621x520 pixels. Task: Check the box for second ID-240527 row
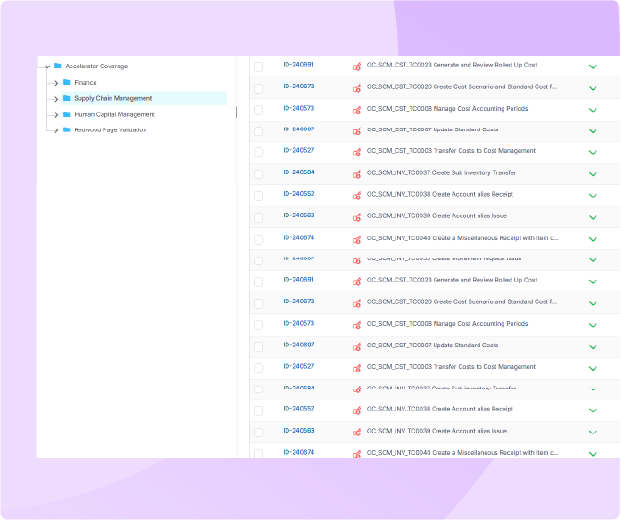pyautogui.click(x=259, y=368)
